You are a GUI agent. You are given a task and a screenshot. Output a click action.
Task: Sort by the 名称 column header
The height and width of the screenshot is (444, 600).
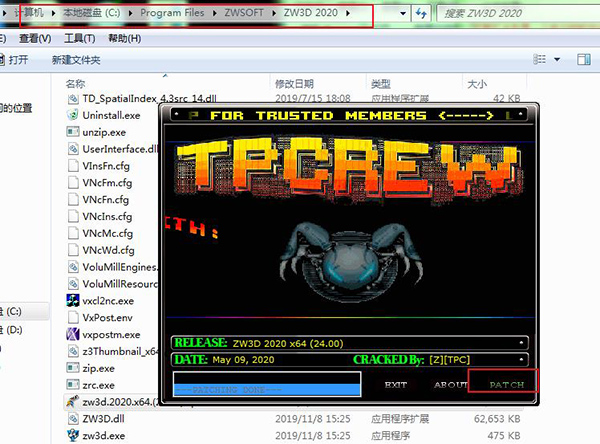[75, 83]
